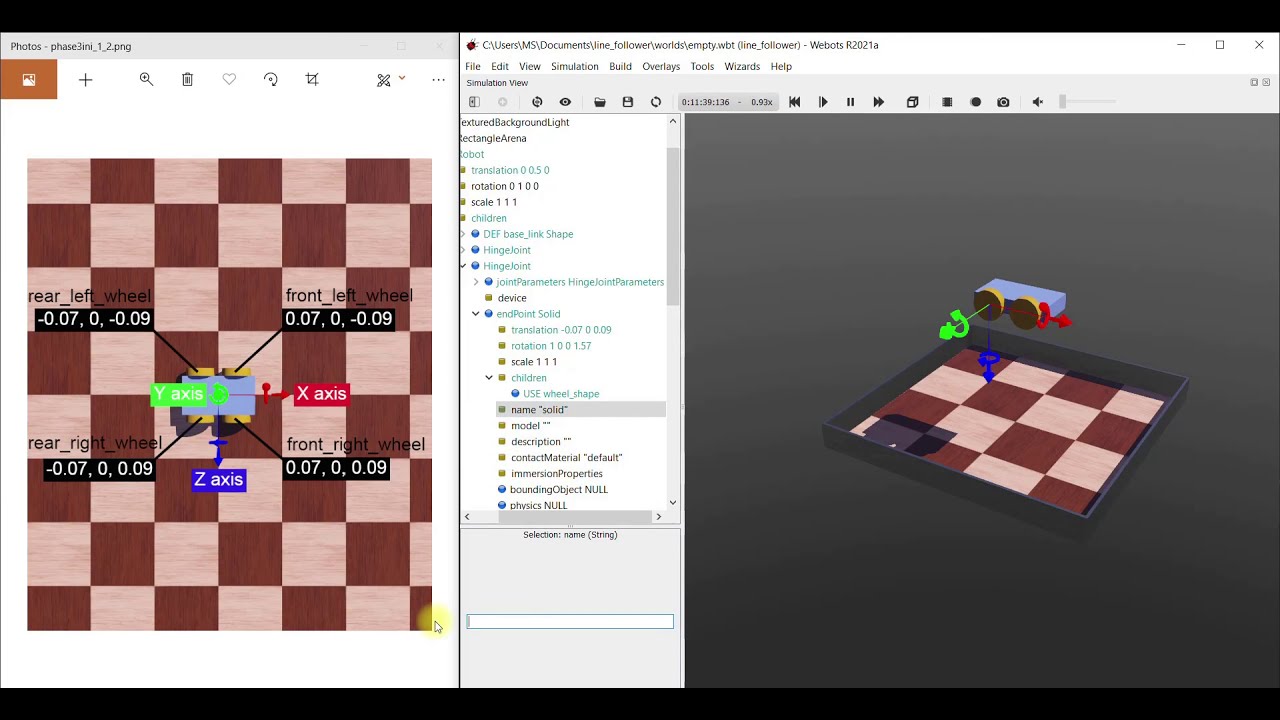Reset the simulation to the beginning
This screenshot has width=1280, height=720.
click(795, 102)
